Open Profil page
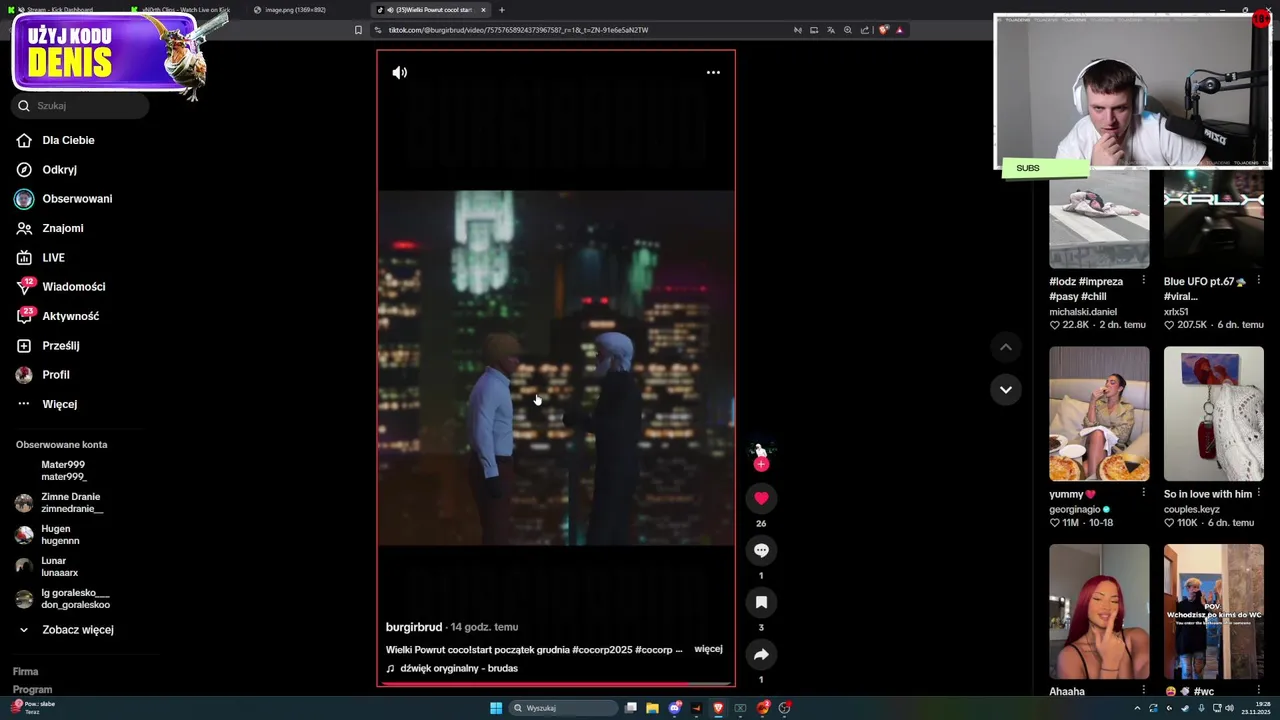 coord(43,375)
